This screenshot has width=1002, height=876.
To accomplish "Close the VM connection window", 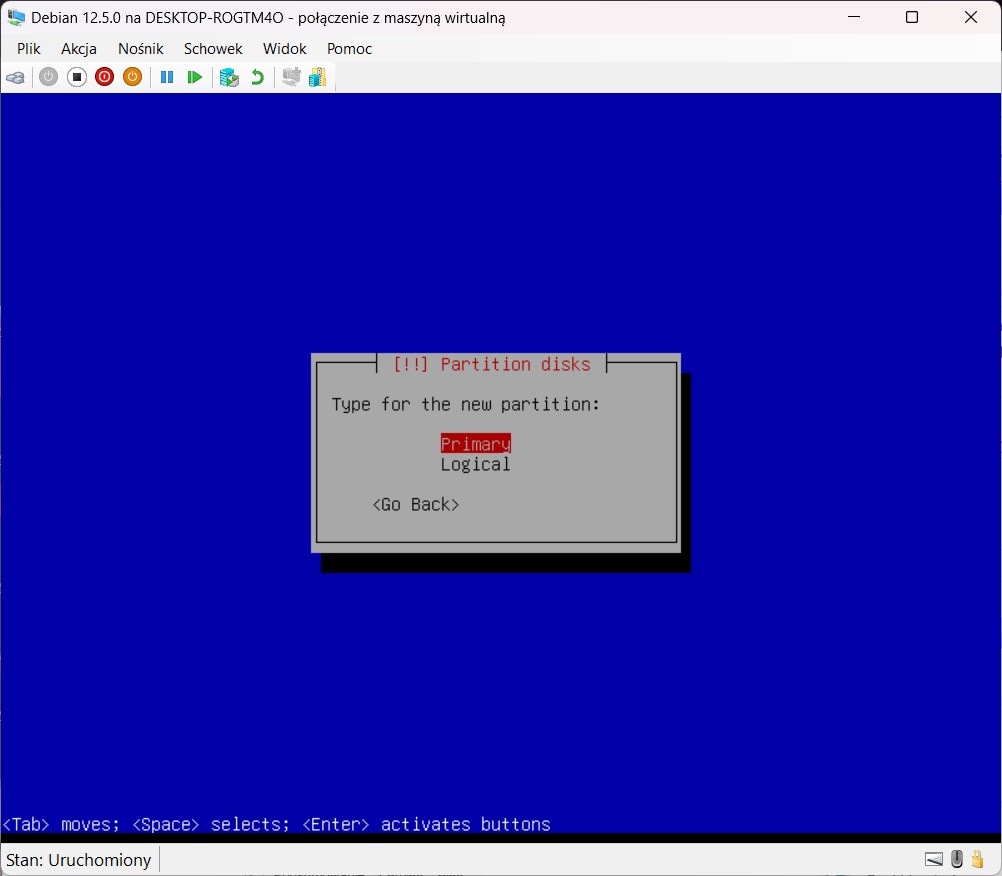I will (x=971, y=17).
